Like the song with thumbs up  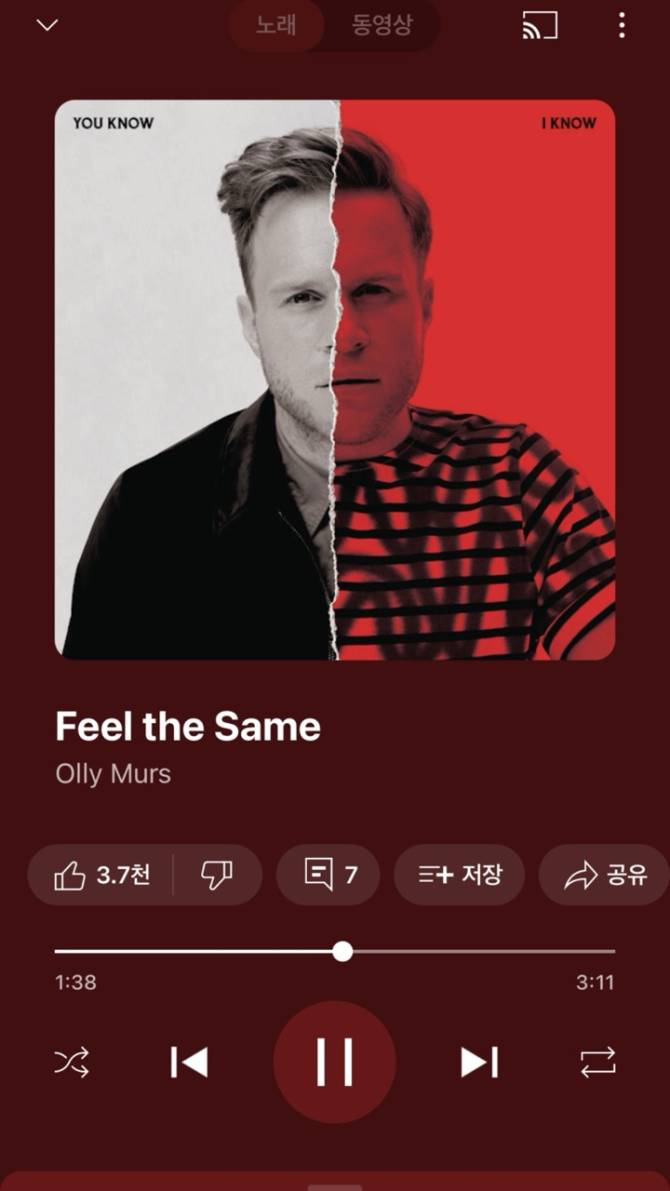[101, 875]
